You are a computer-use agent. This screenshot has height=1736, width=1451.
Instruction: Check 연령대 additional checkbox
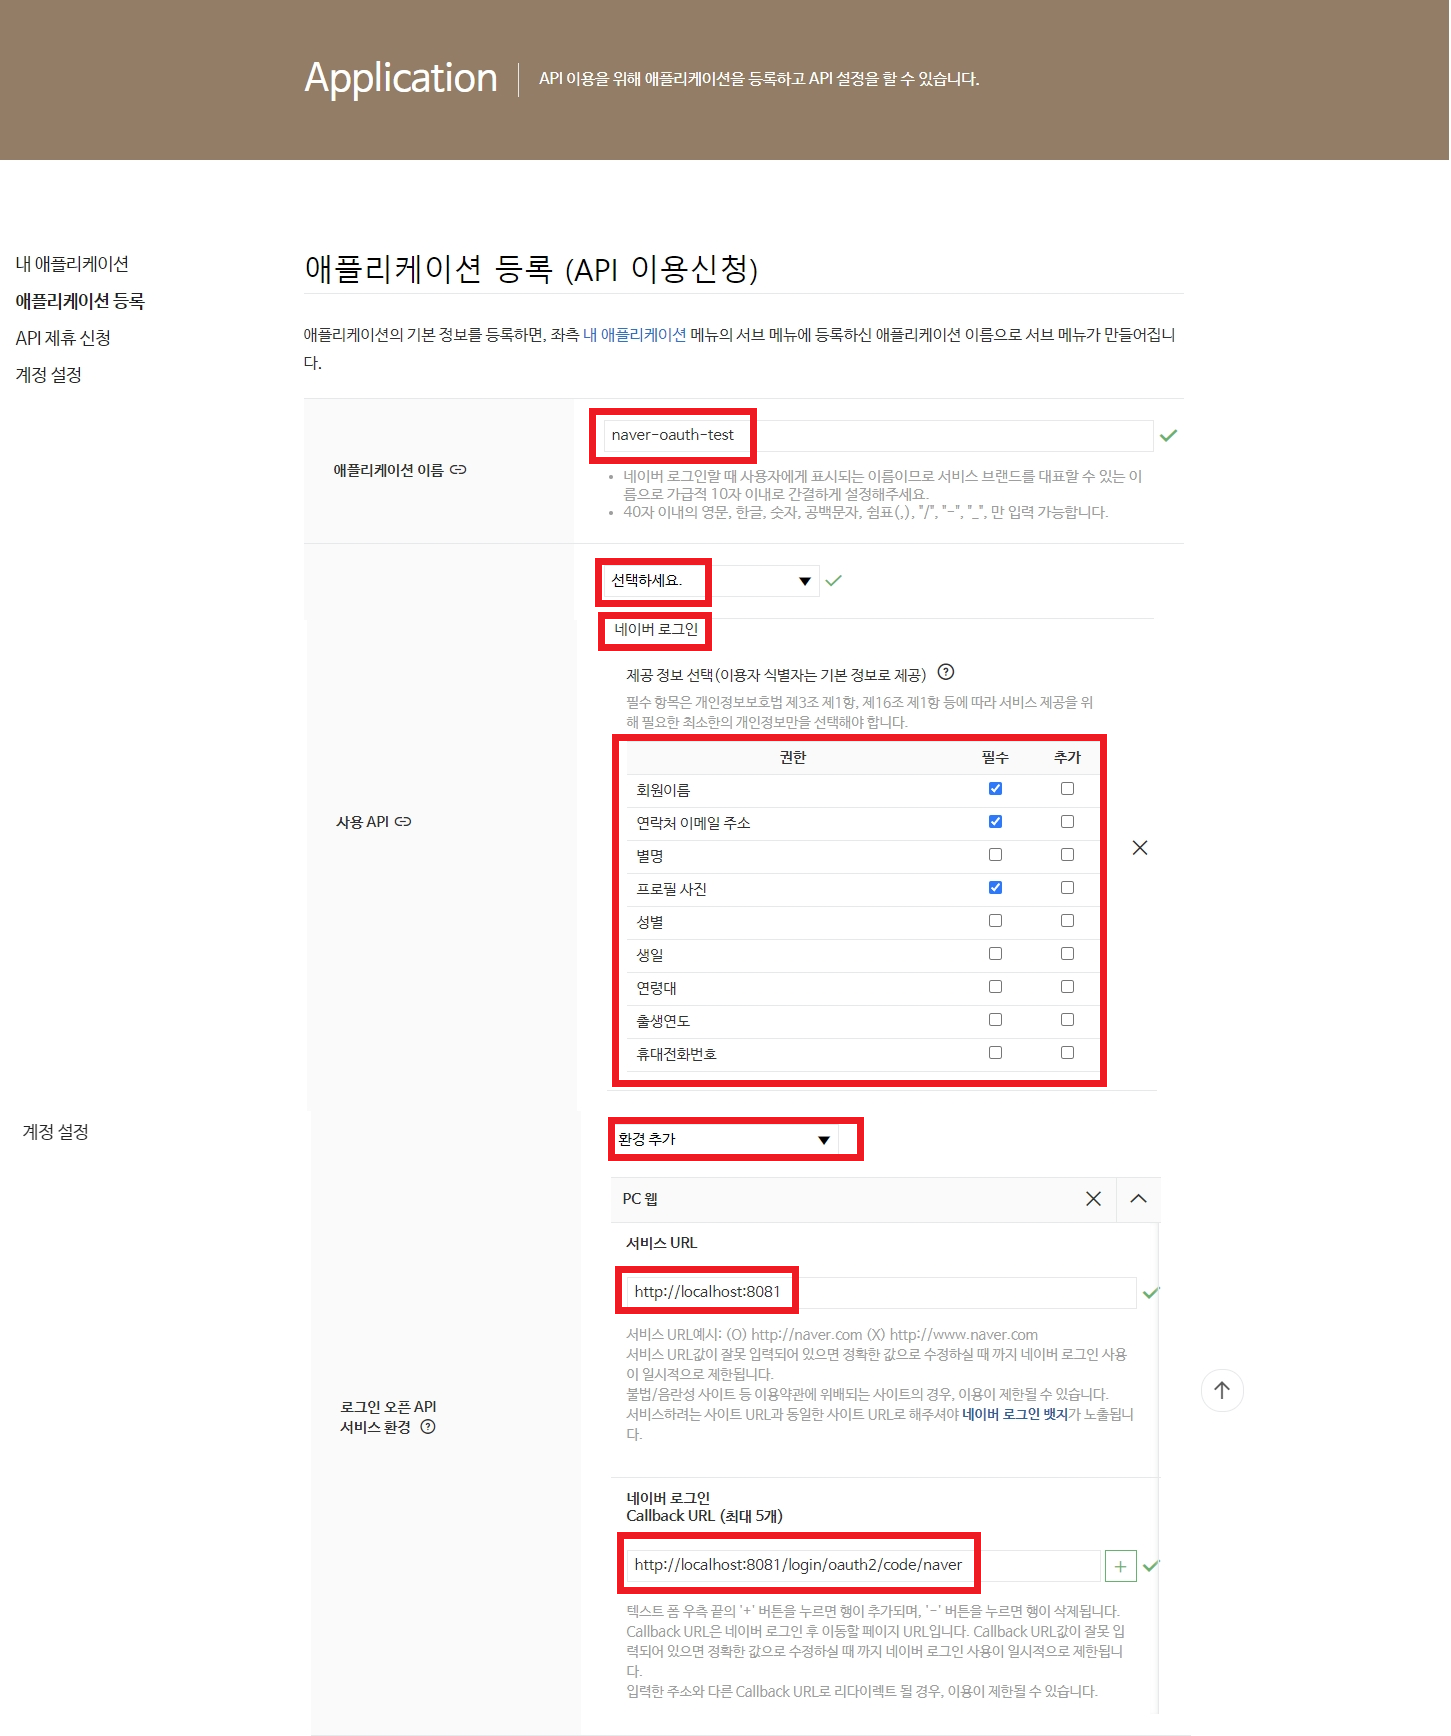(1067, 987)
